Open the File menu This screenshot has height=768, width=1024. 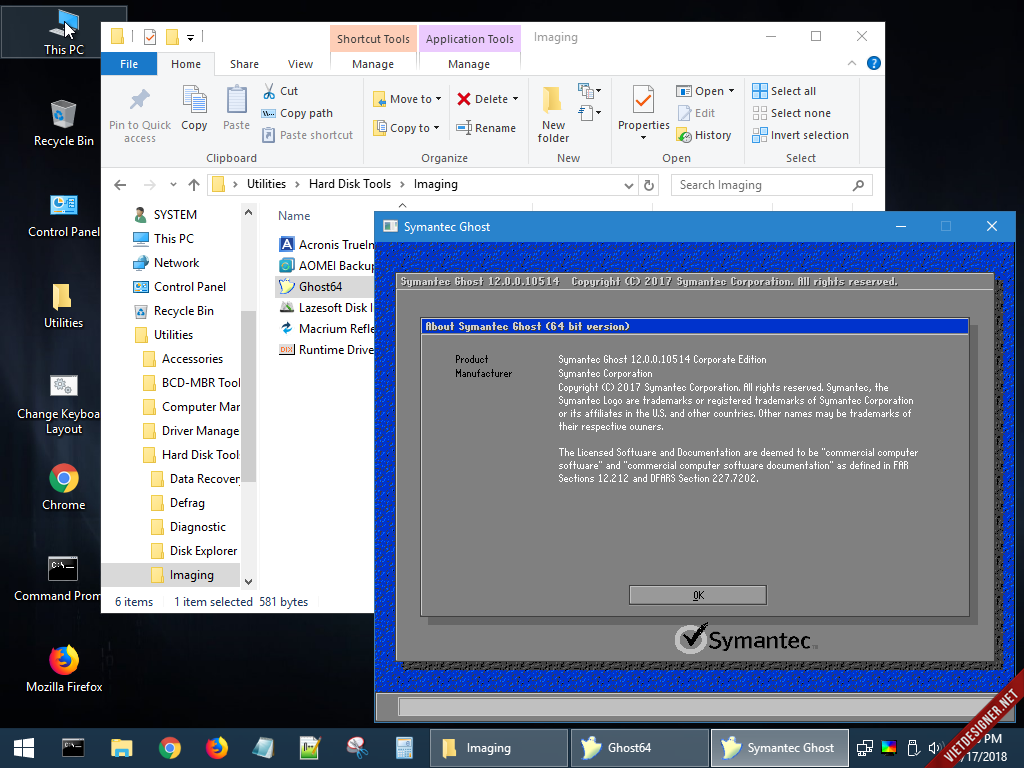(129, 63)
